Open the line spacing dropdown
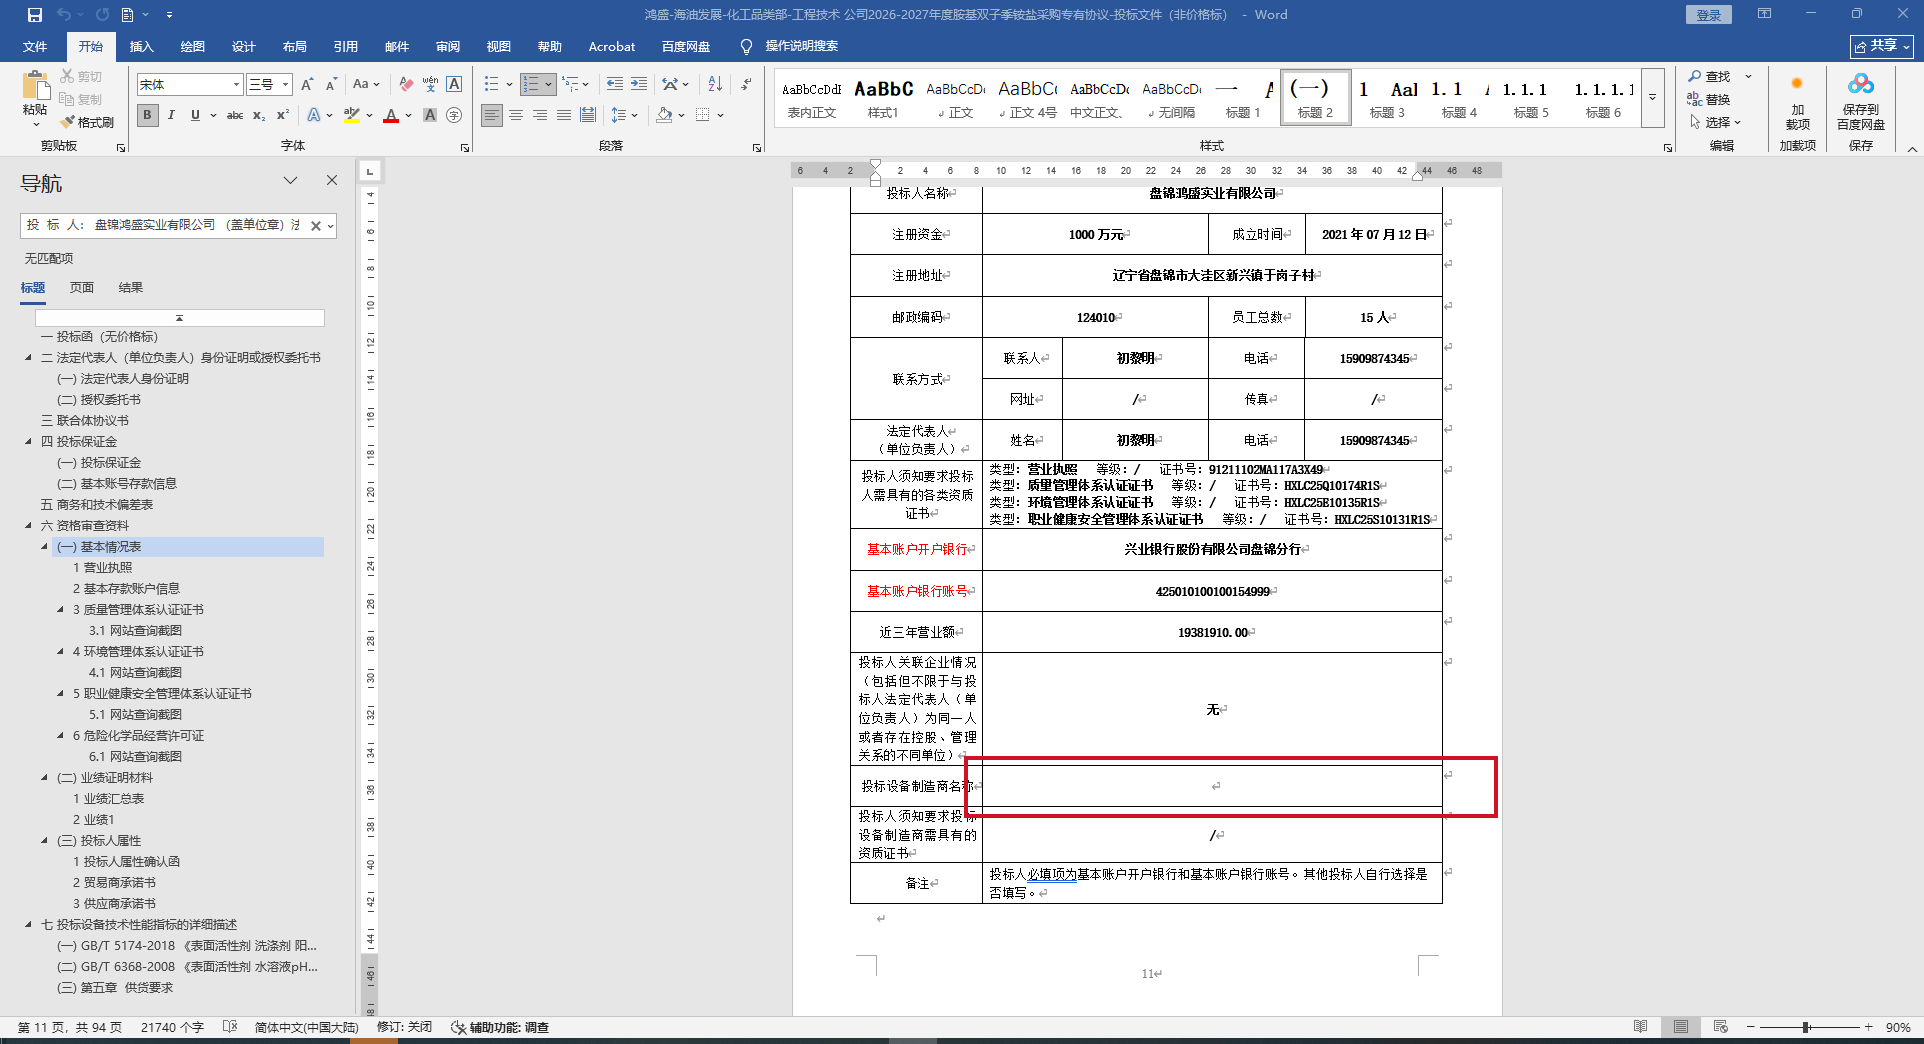Image resolution: width=1924 pixels, height=1044 pixels. click(625, 115)
